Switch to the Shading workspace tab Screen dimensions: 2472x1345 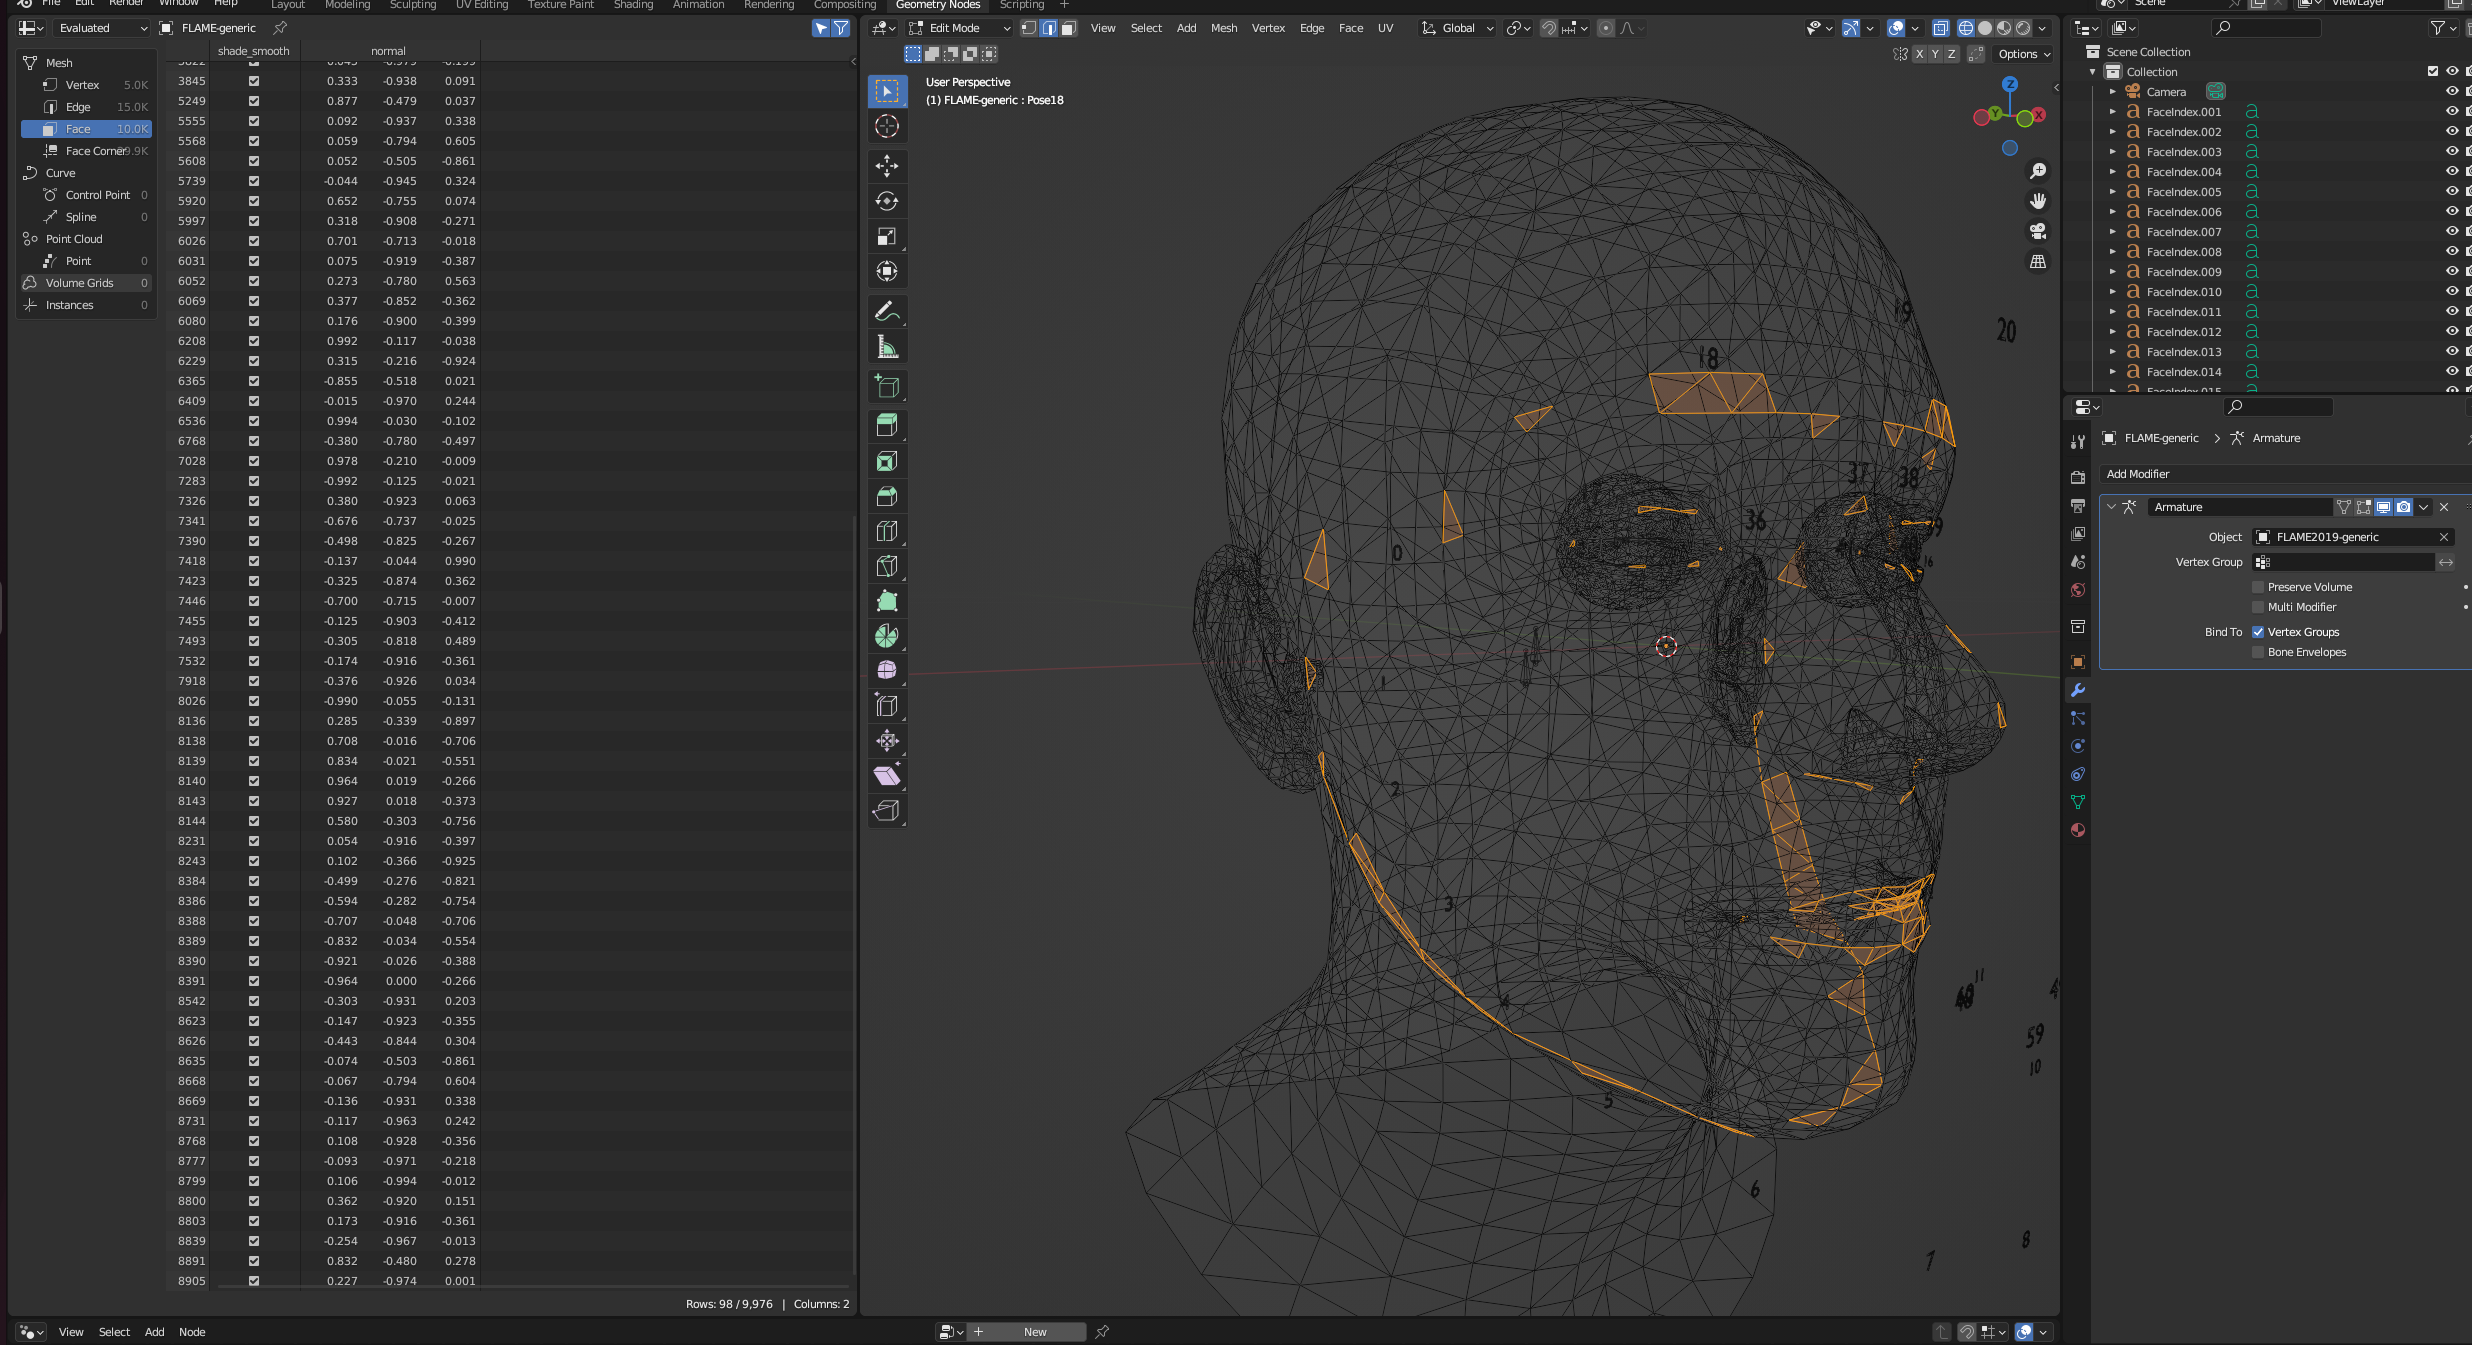(633, 5)
